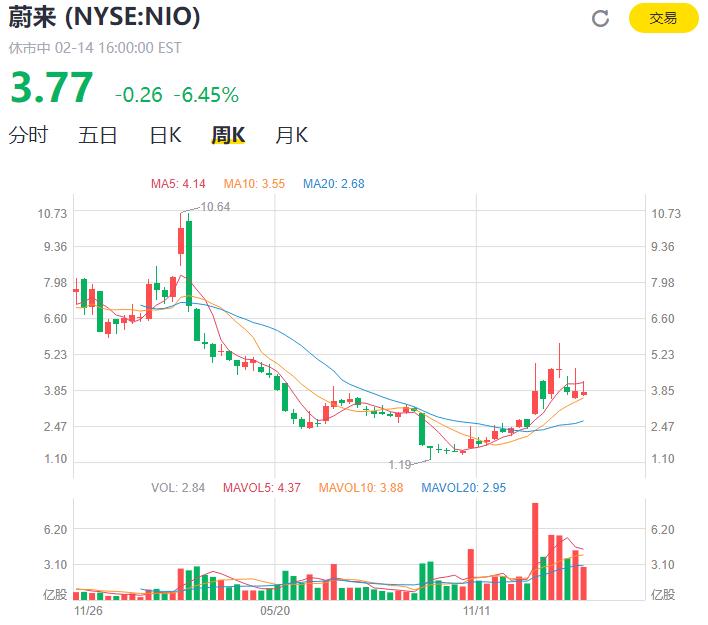The height and width of the screenshot is (625, 708).
Task: Click the left axis label 10.73
Action: (52, 213)
